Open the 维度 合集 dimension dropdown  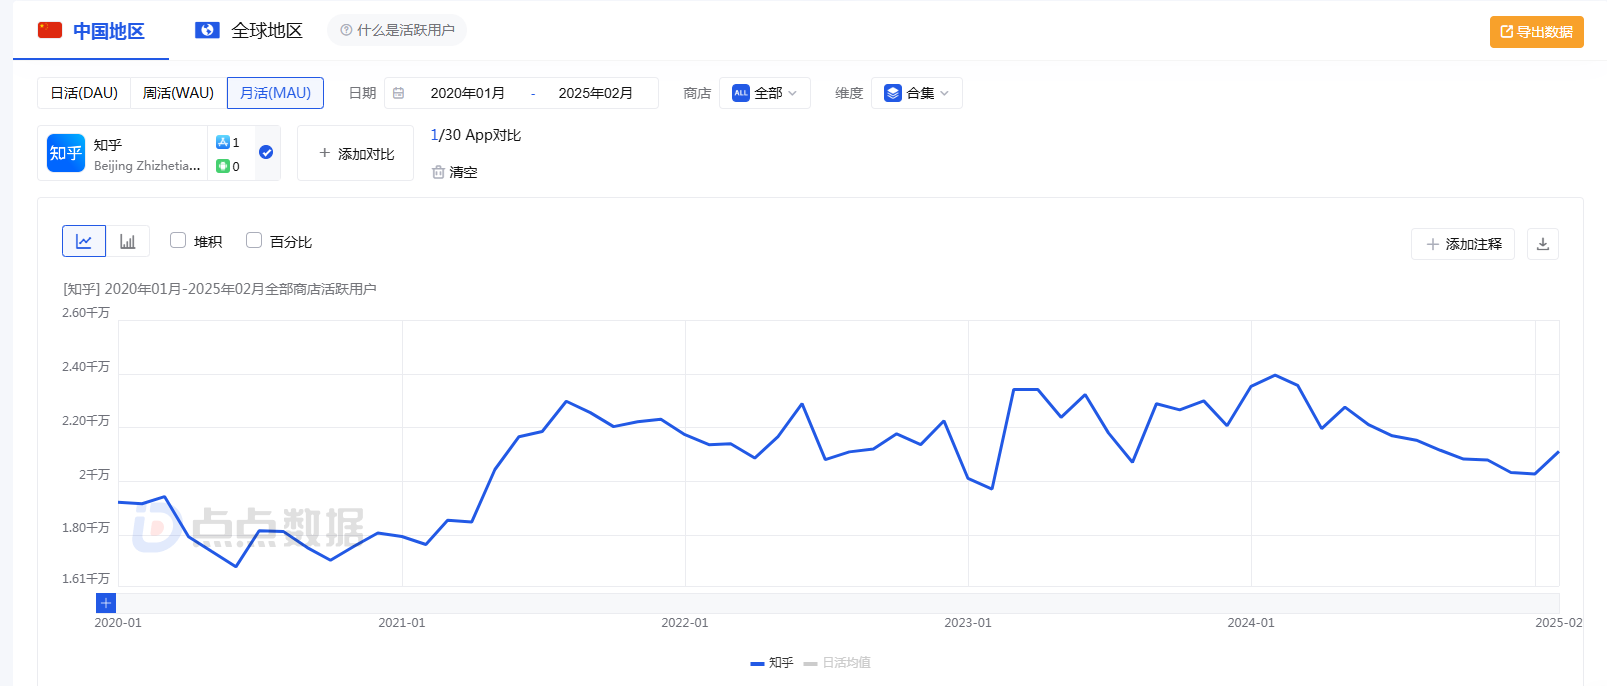coord(916,93)
